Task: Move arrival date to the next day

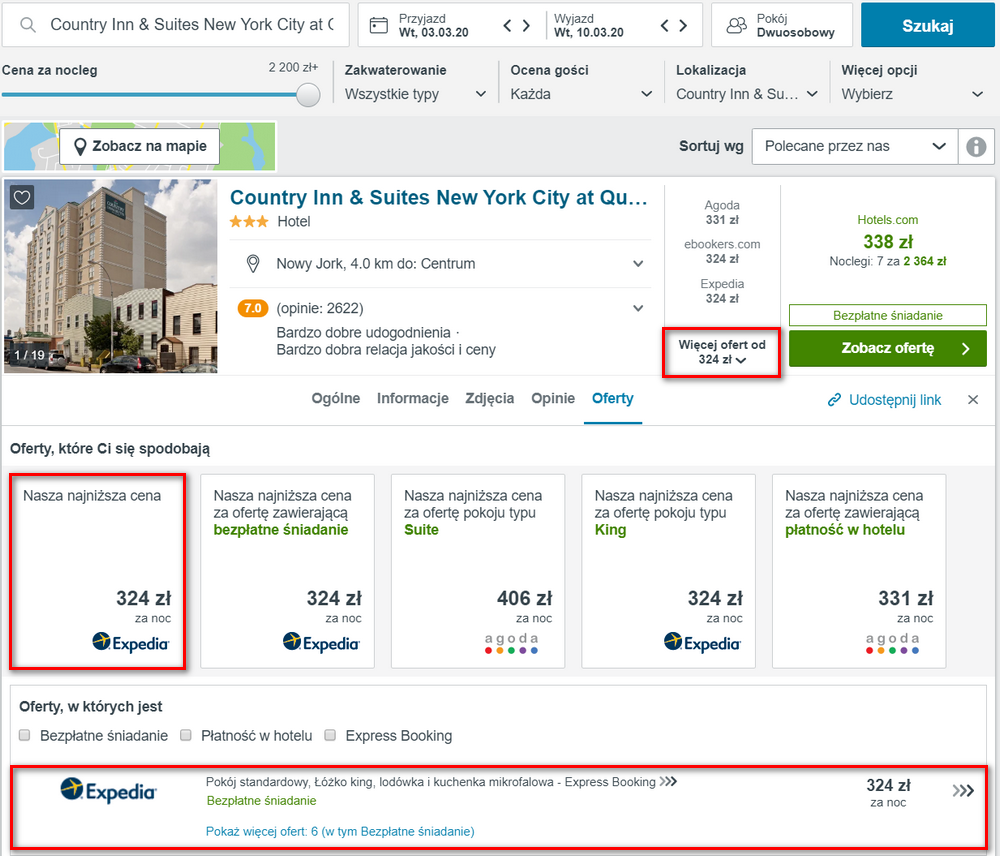Action: pyautogui.click(x=526, y=26)
